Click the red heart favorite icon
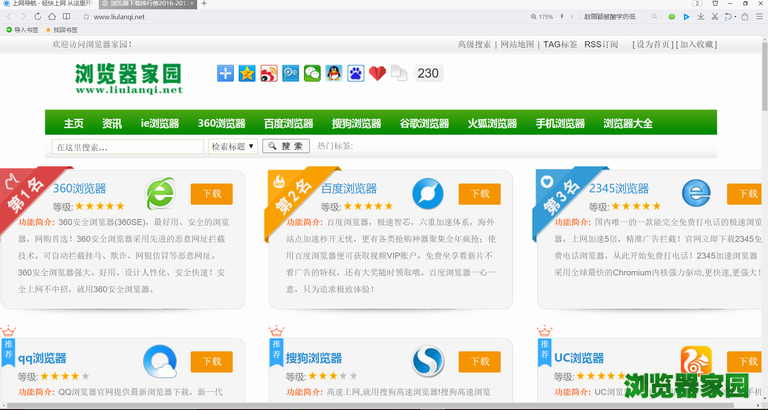768x410 pixels. click(x=377, y=73)
